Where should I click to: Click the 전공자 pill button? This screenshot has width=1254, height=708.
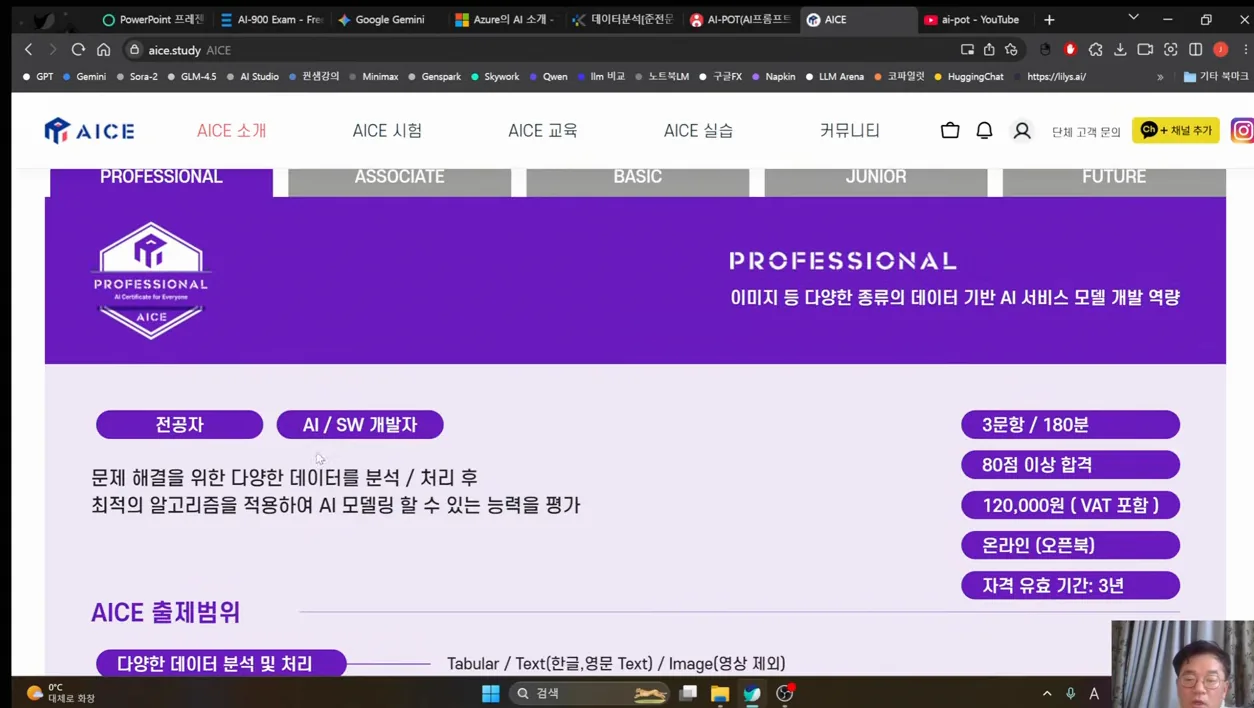click(x=179, y=424)
